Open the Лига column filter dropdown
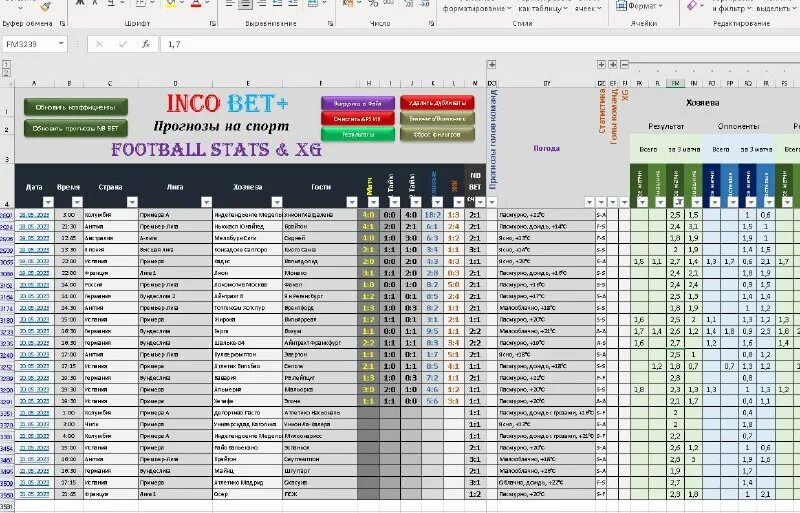Viewport: 800px width, 513px height. (x=206, y=202)
